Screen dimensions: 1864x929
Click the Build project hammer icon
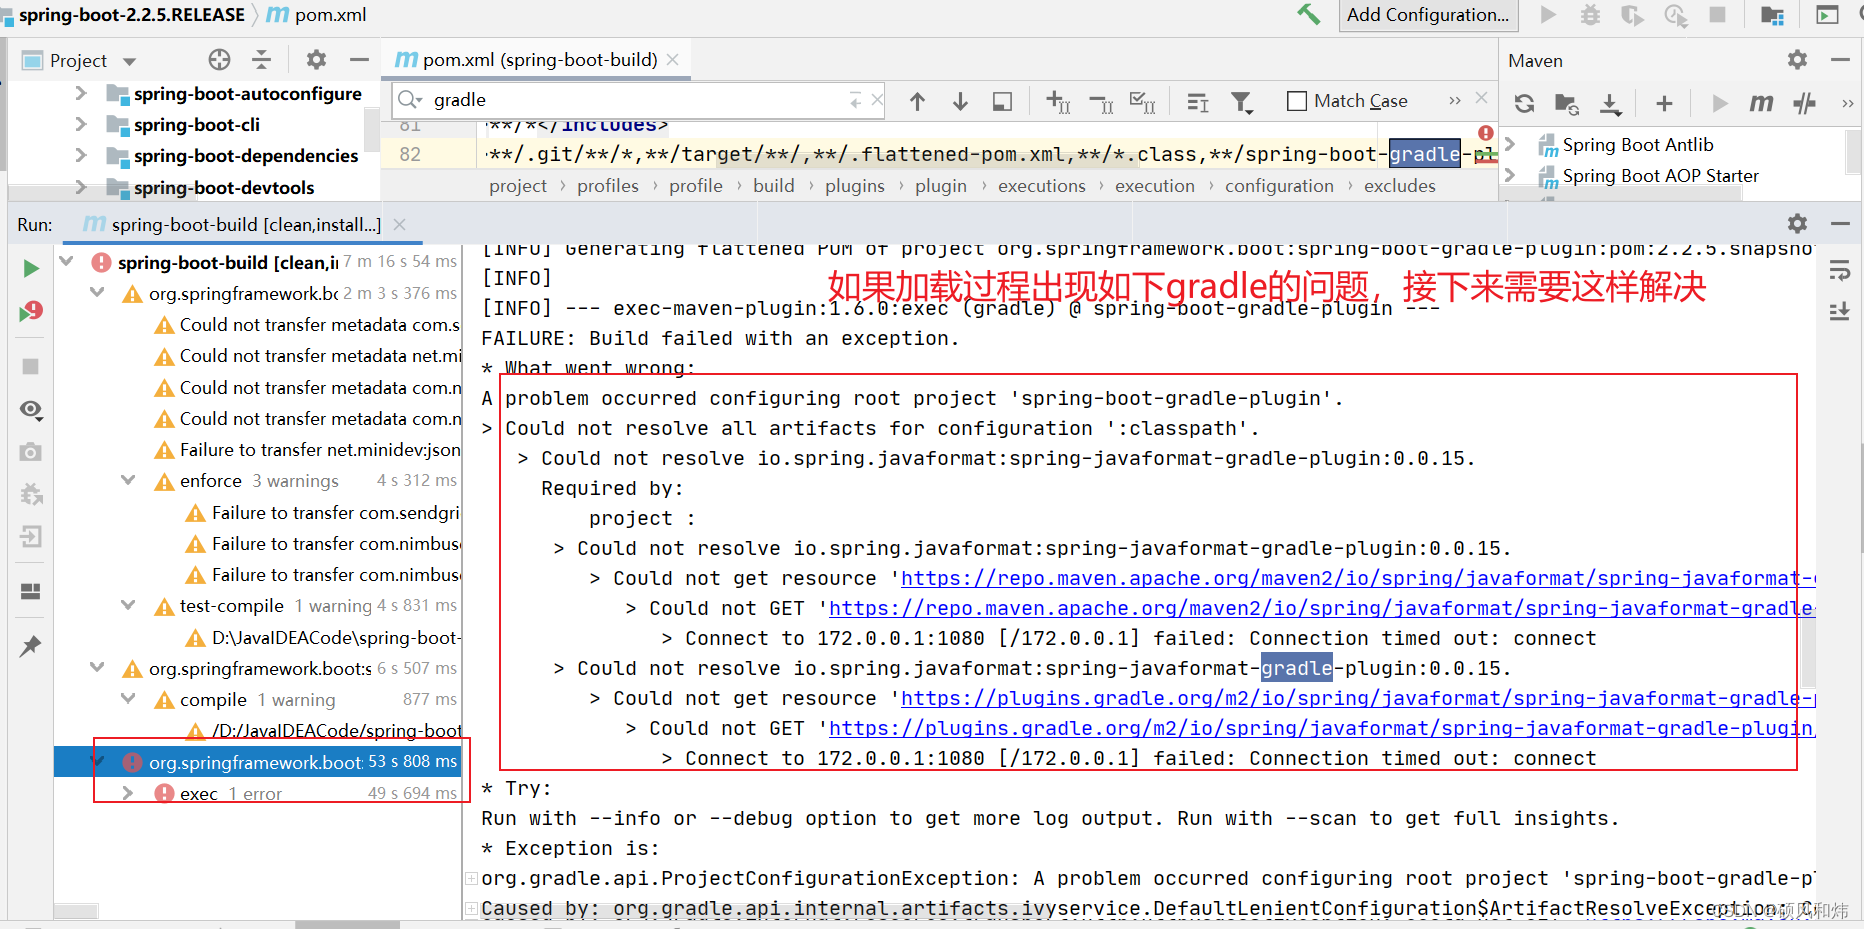click(x=1308, y=15)
